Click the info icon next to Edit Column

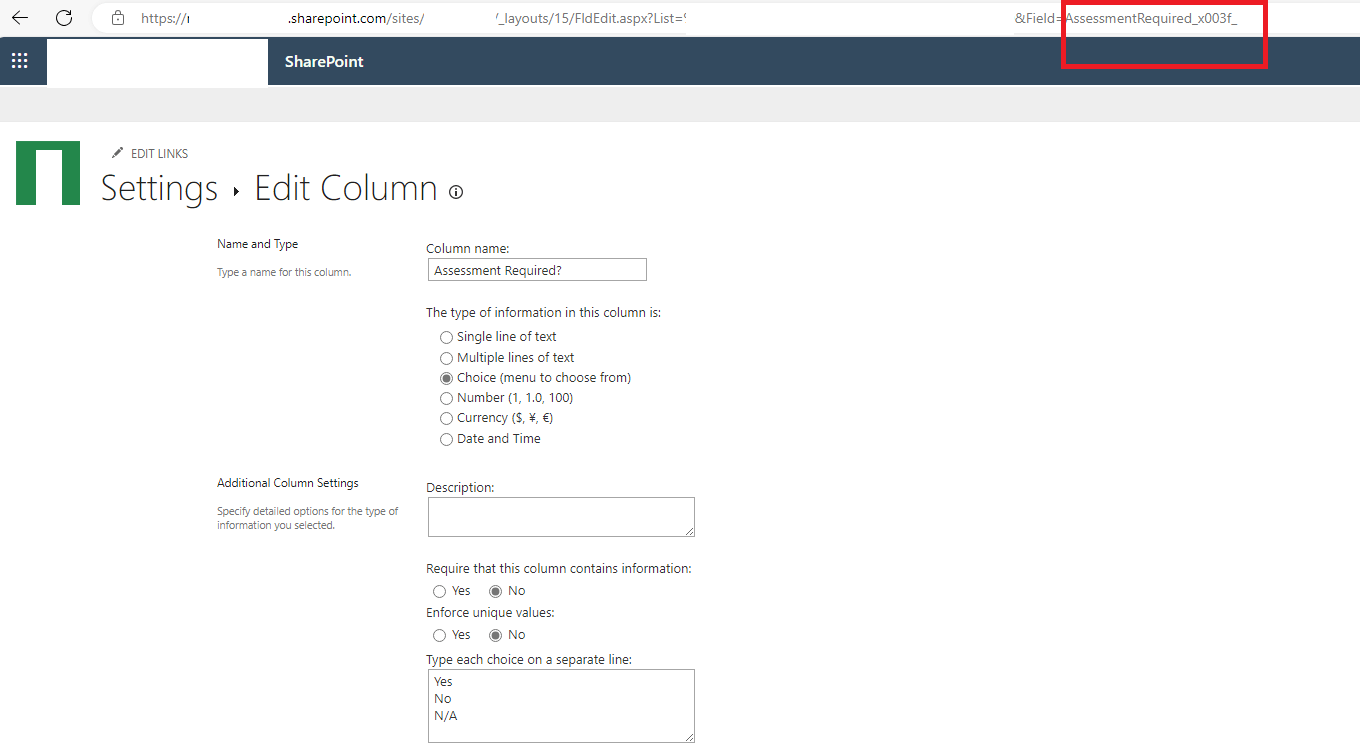[x=456, y=192]
